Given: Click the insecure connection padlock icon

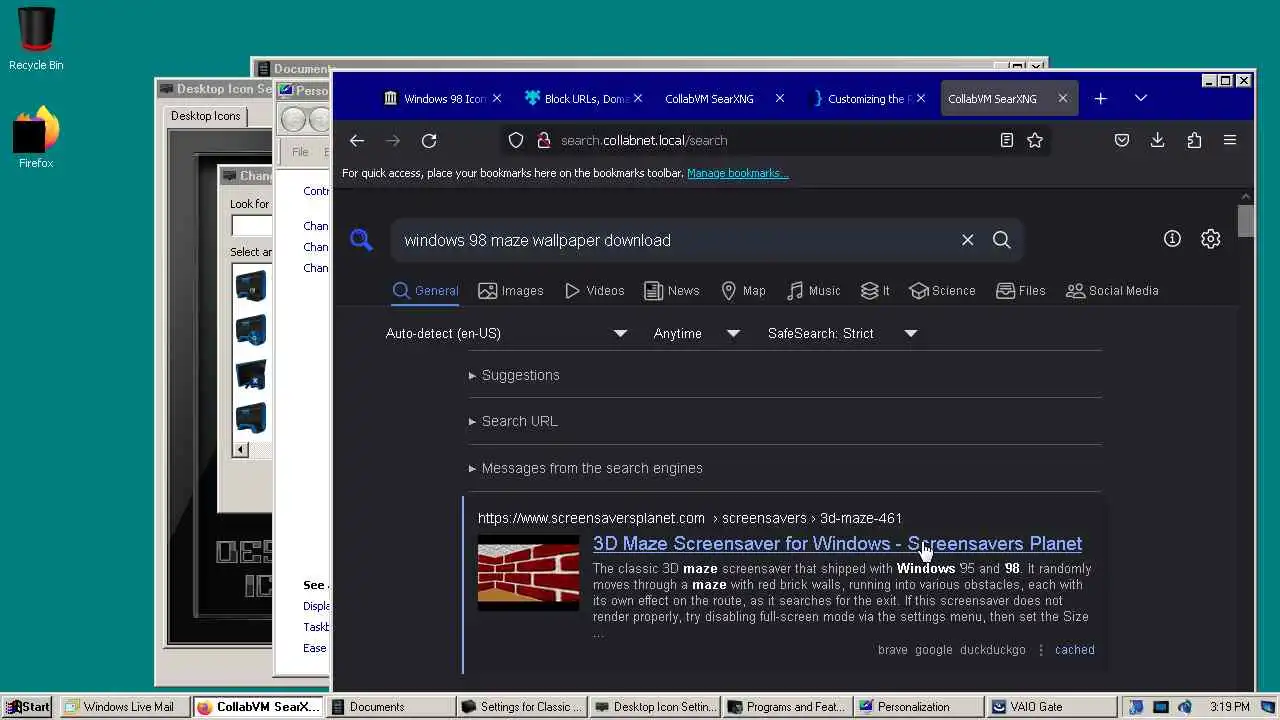Looking at the screenshot, I should (x=544, y=141).
